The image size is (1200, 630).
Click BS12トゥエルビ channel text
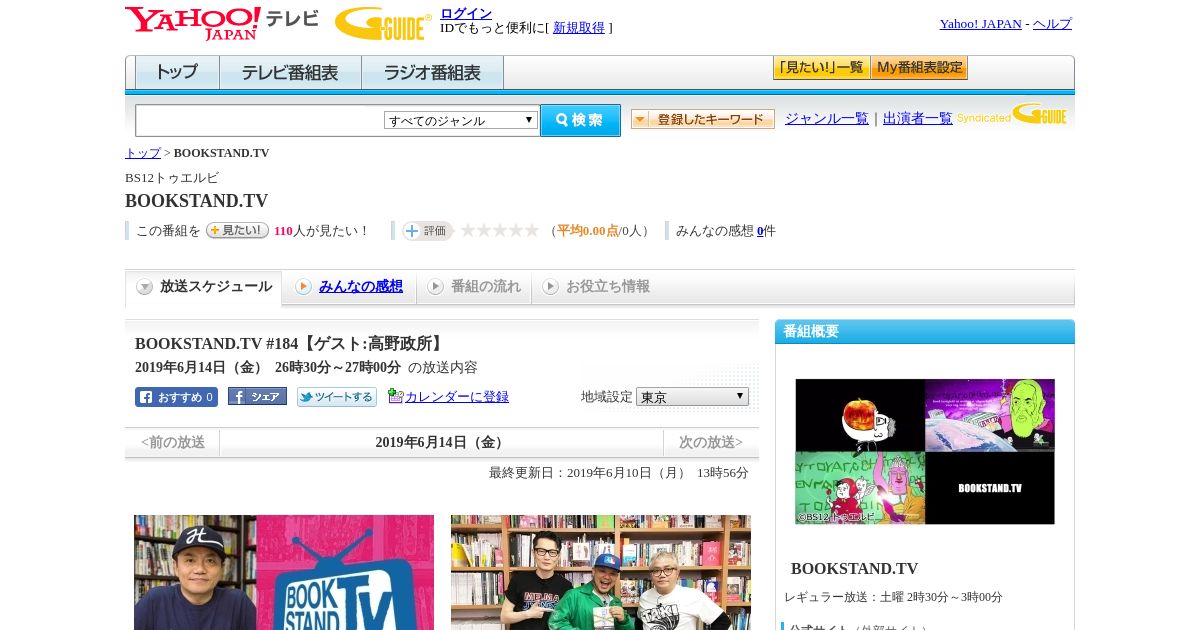172,178
